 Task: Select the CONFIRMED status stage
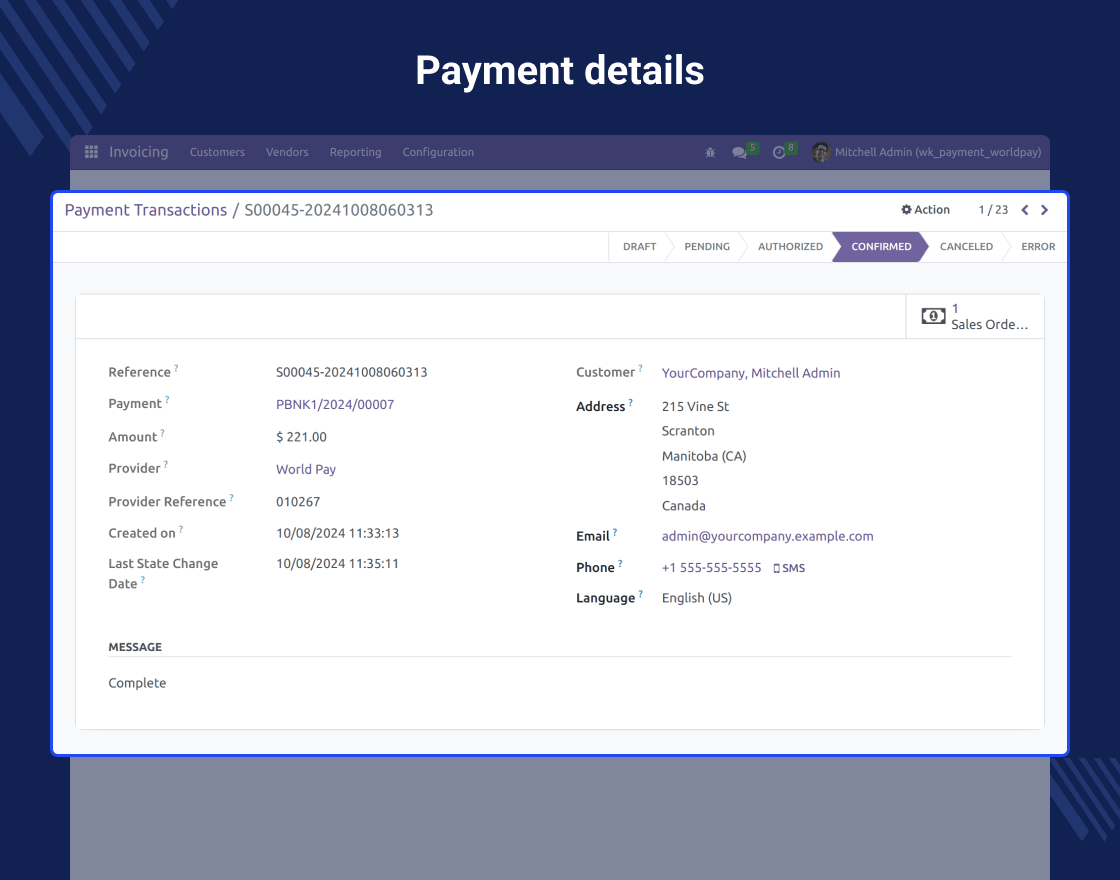coord(880,247)
